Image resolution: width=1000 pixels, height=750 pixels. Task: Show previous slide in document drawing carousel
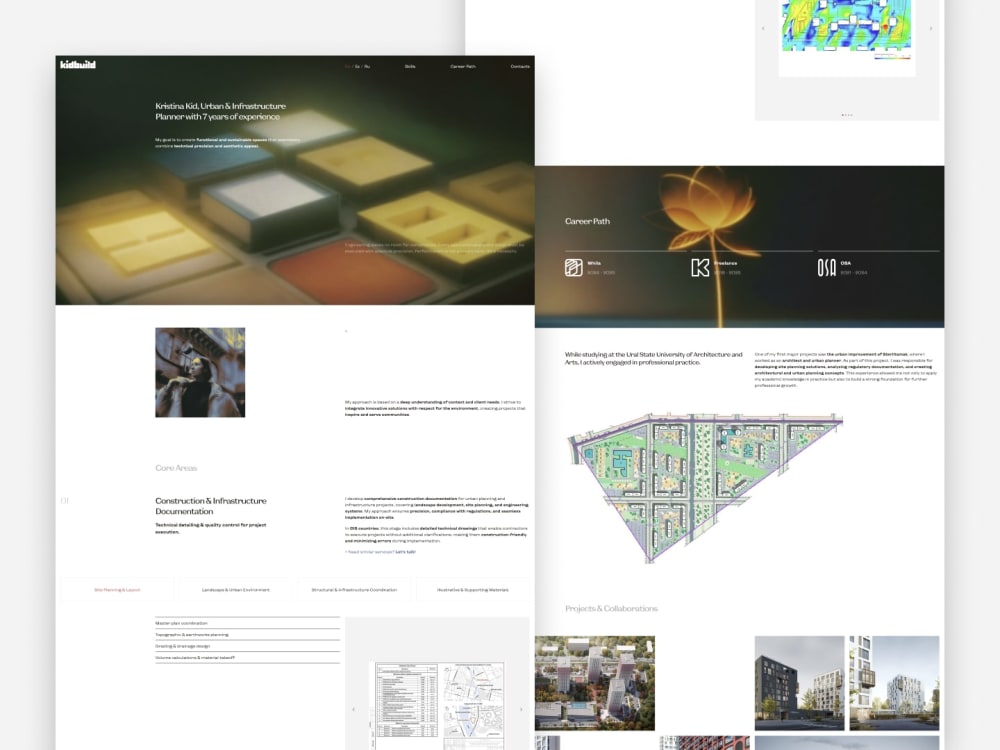pyautogui.click(x=353, y=709)
